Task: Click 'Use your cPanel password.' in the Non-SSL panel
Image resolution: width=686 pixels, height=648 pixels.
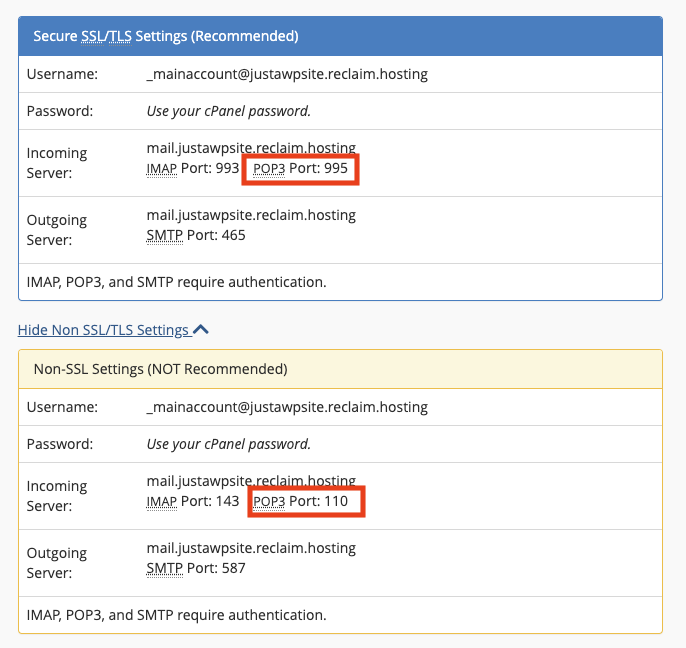Action: point(228,444)
